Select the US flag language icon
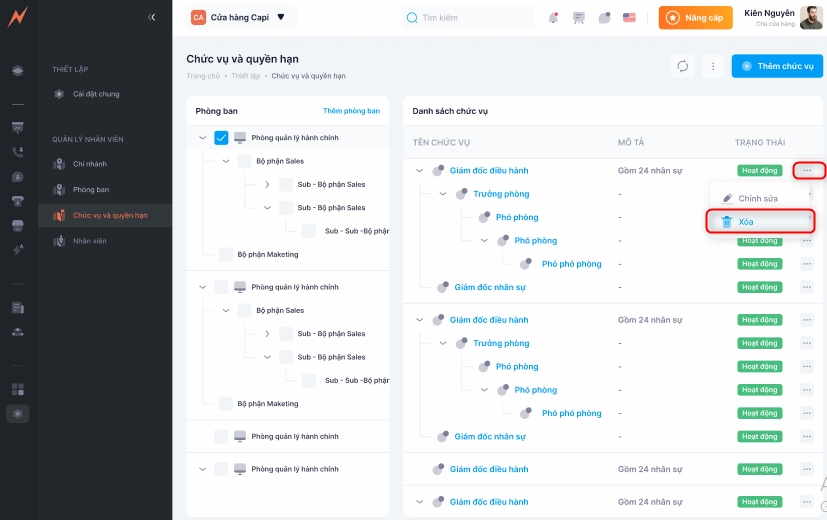 coord(629,18)
